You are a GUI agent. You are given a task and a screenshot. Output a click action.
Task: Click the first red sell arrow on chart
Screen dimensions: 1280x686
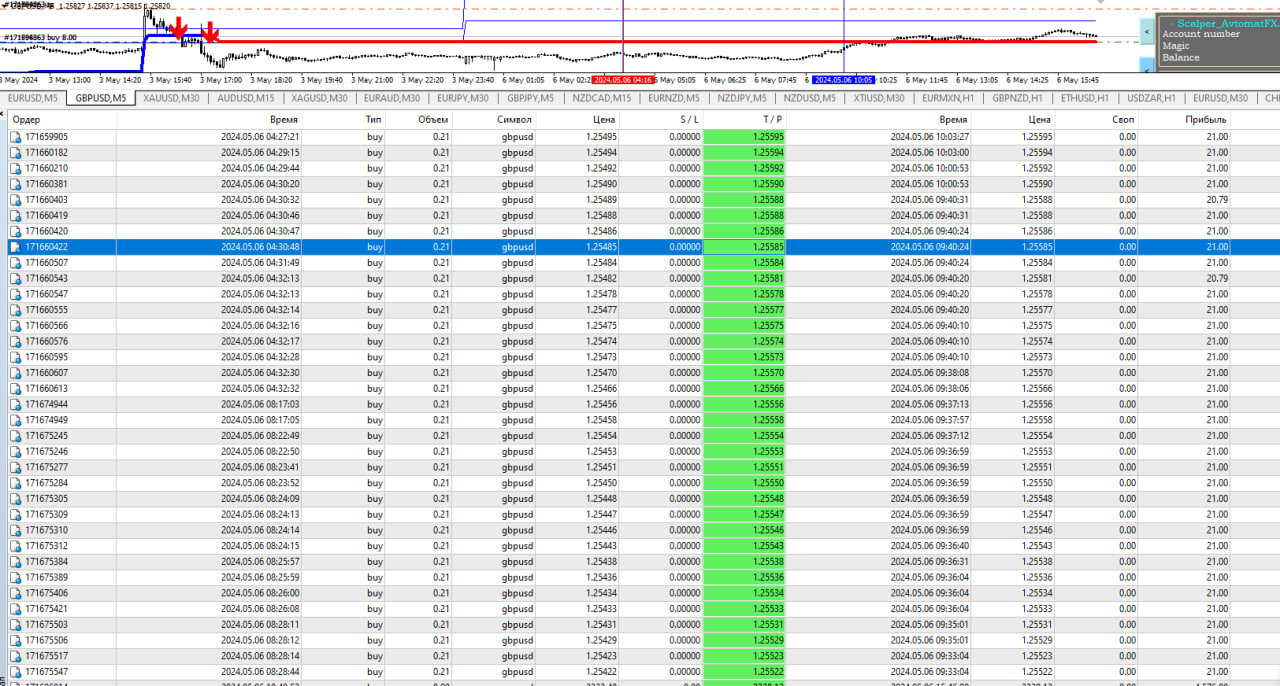click(179, 28)
